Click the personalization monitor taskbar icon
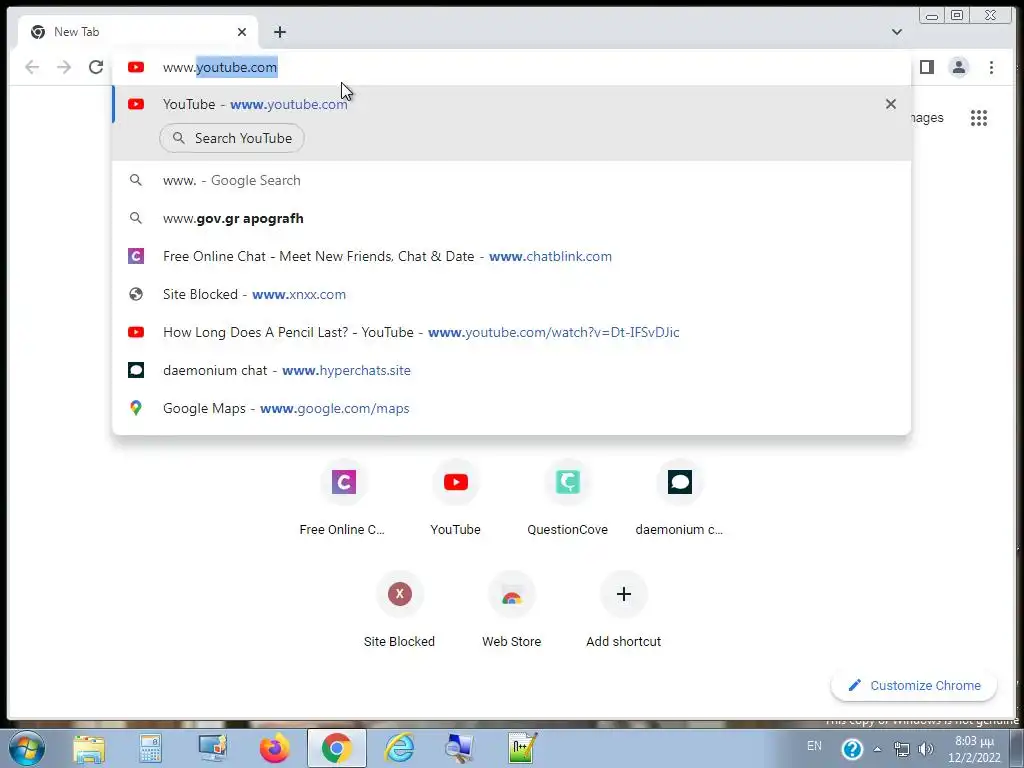This screenshot has width=1024, height=768. click(212, 749)
